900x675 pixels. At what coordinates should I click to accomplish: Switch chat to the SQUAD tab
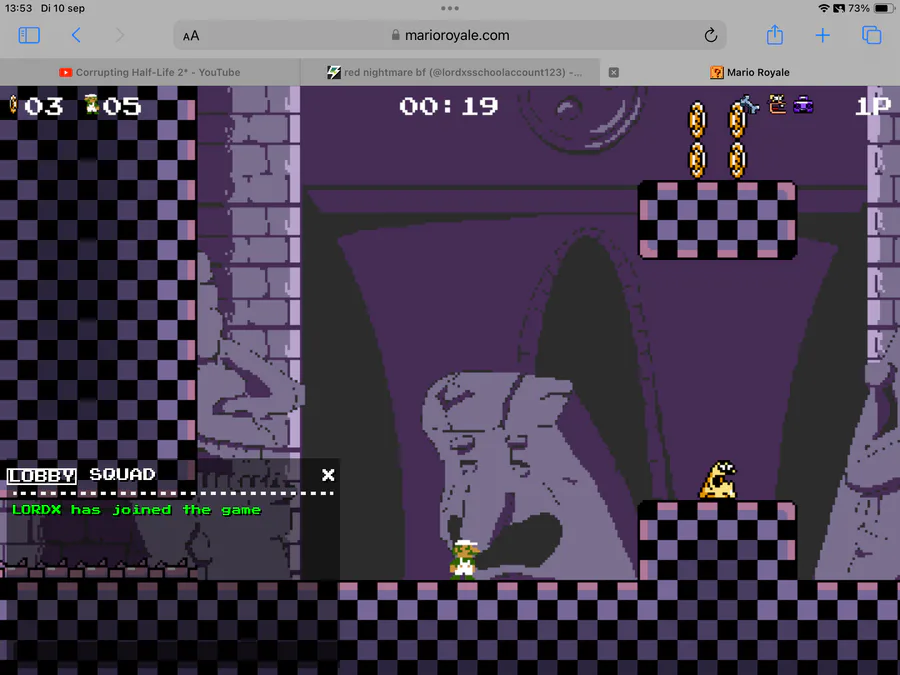[x=122, y=475]
